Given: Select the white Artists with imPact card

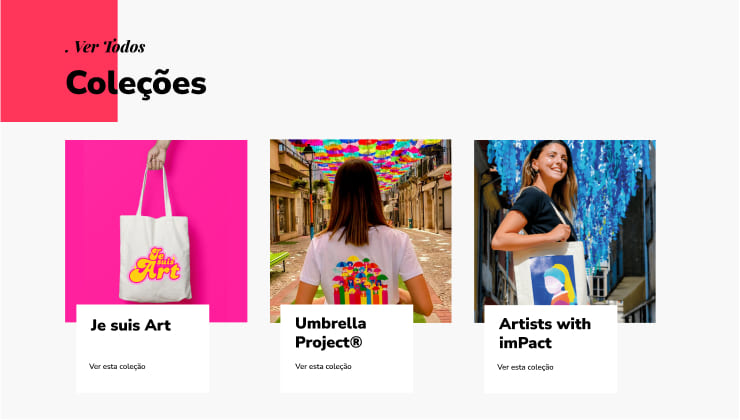Looking at the screenshot, I should coord(551,349).
